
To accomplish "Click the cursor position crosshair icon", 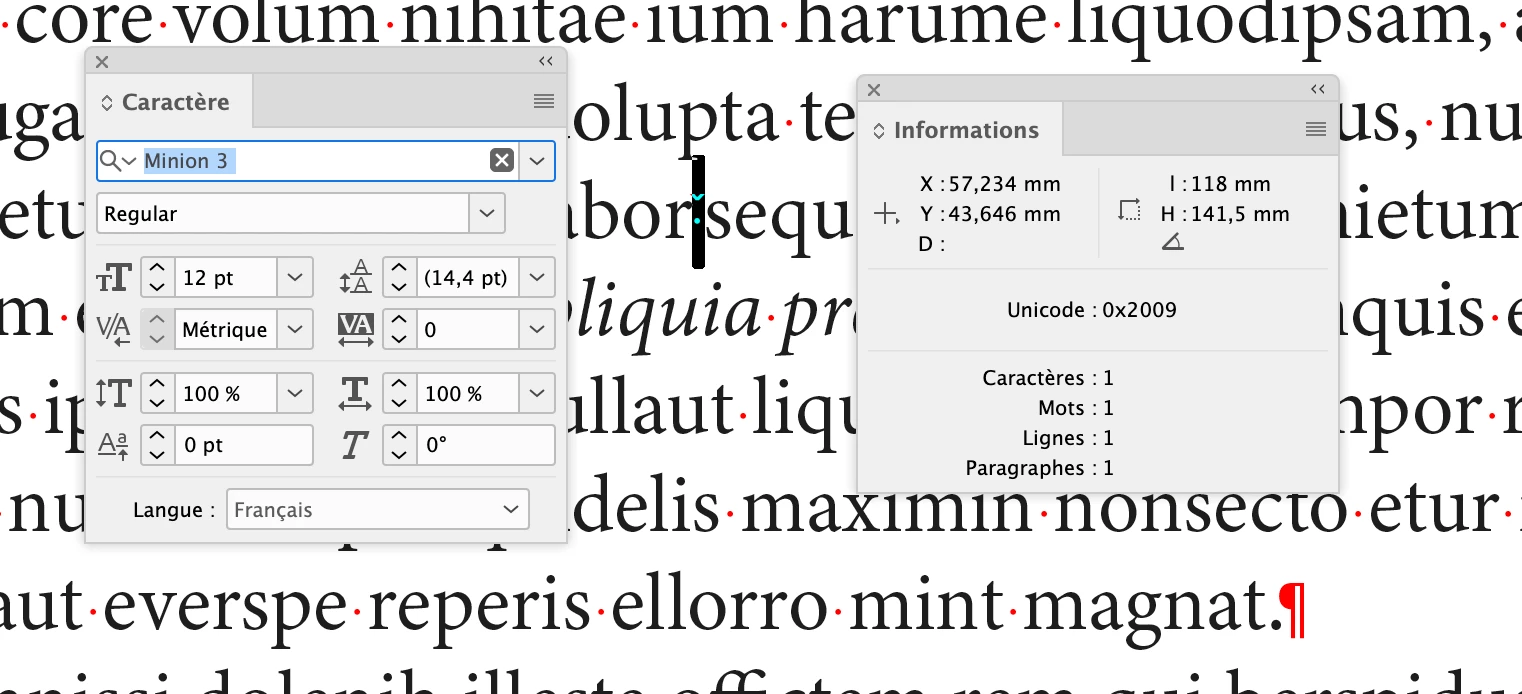I will [x=887, y=214].
